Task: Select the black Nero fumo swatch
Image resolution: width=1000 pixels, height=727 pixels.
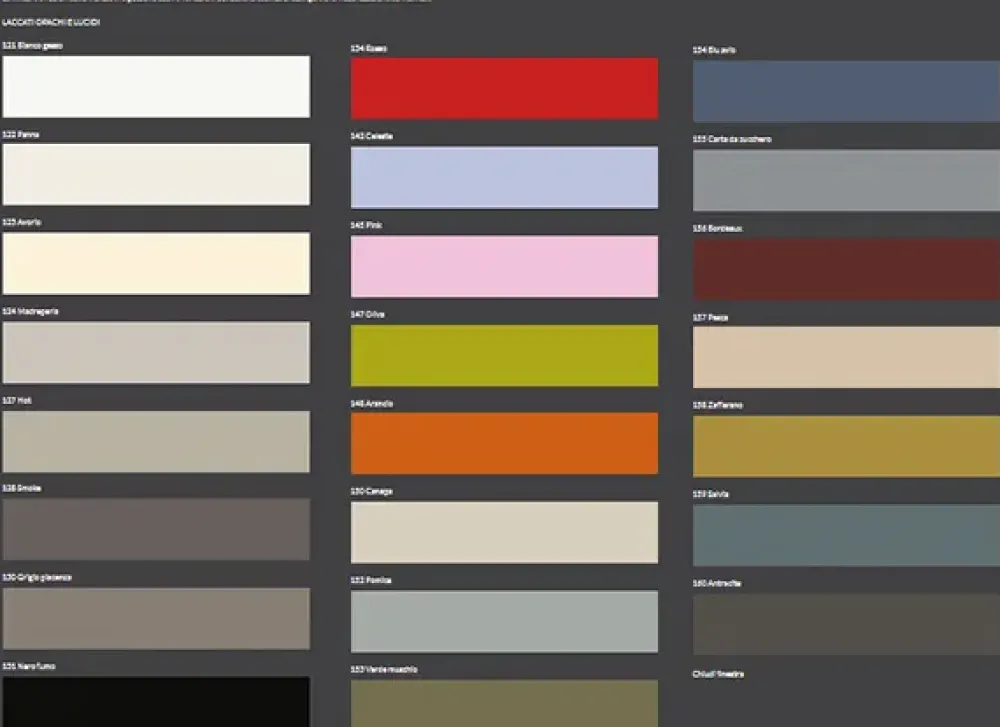Action: coord(156,701)
